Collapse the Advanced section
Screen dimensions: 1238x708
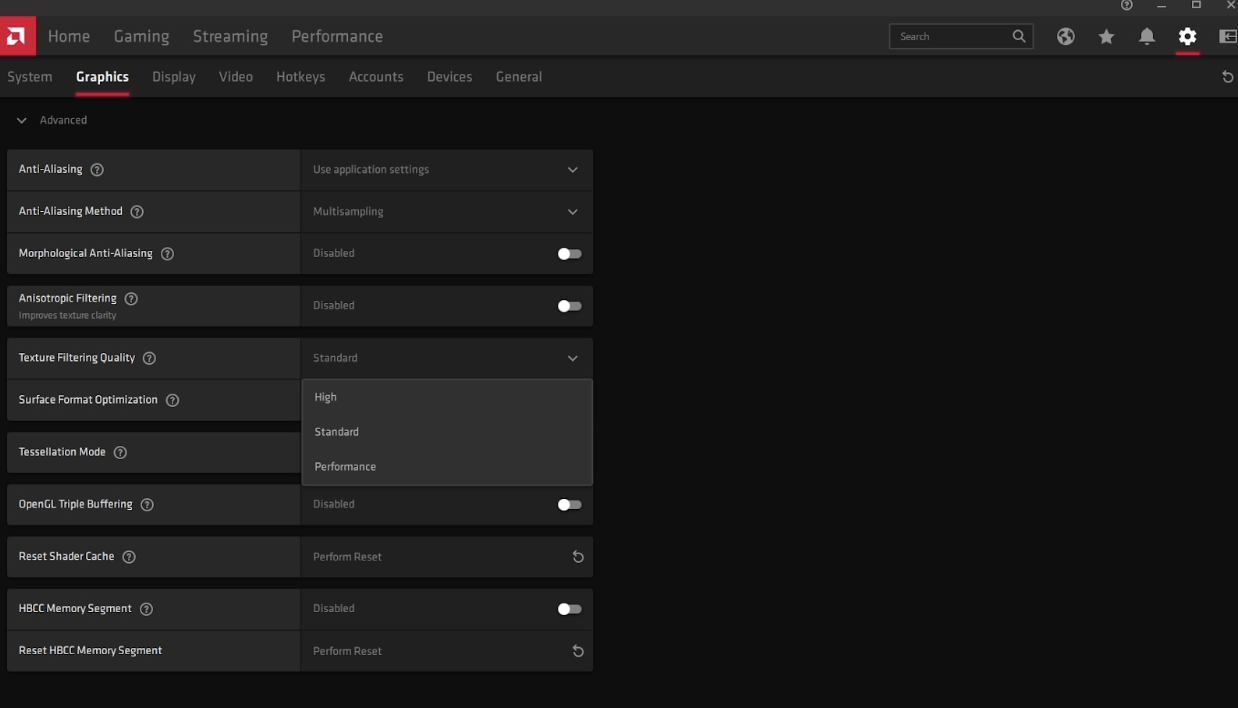tap(21, 119)
